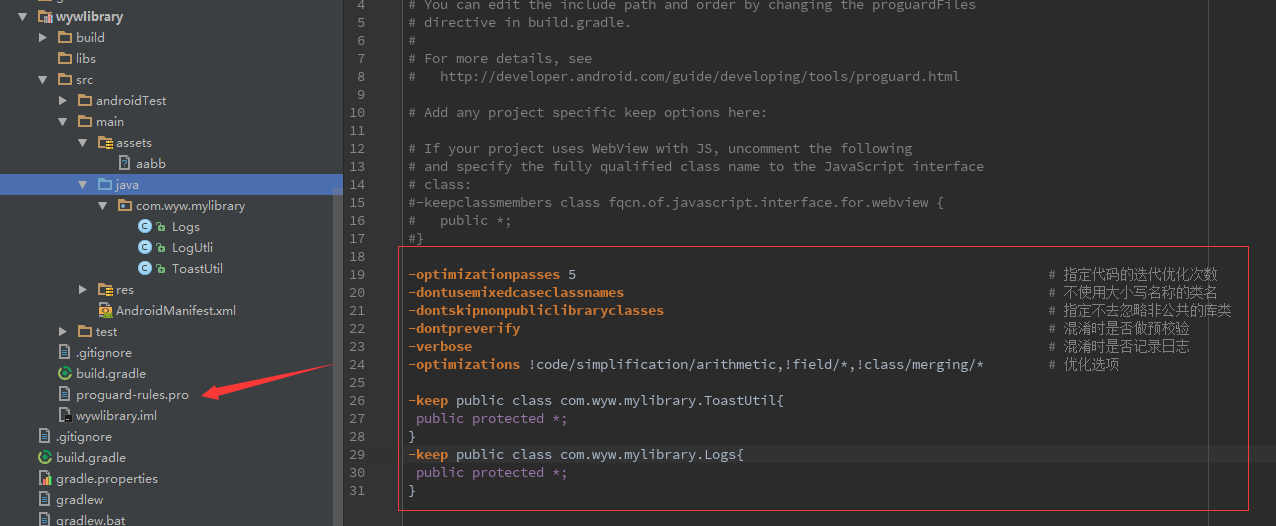Click the AndroidManifest.xml file icon

(105, 311)
